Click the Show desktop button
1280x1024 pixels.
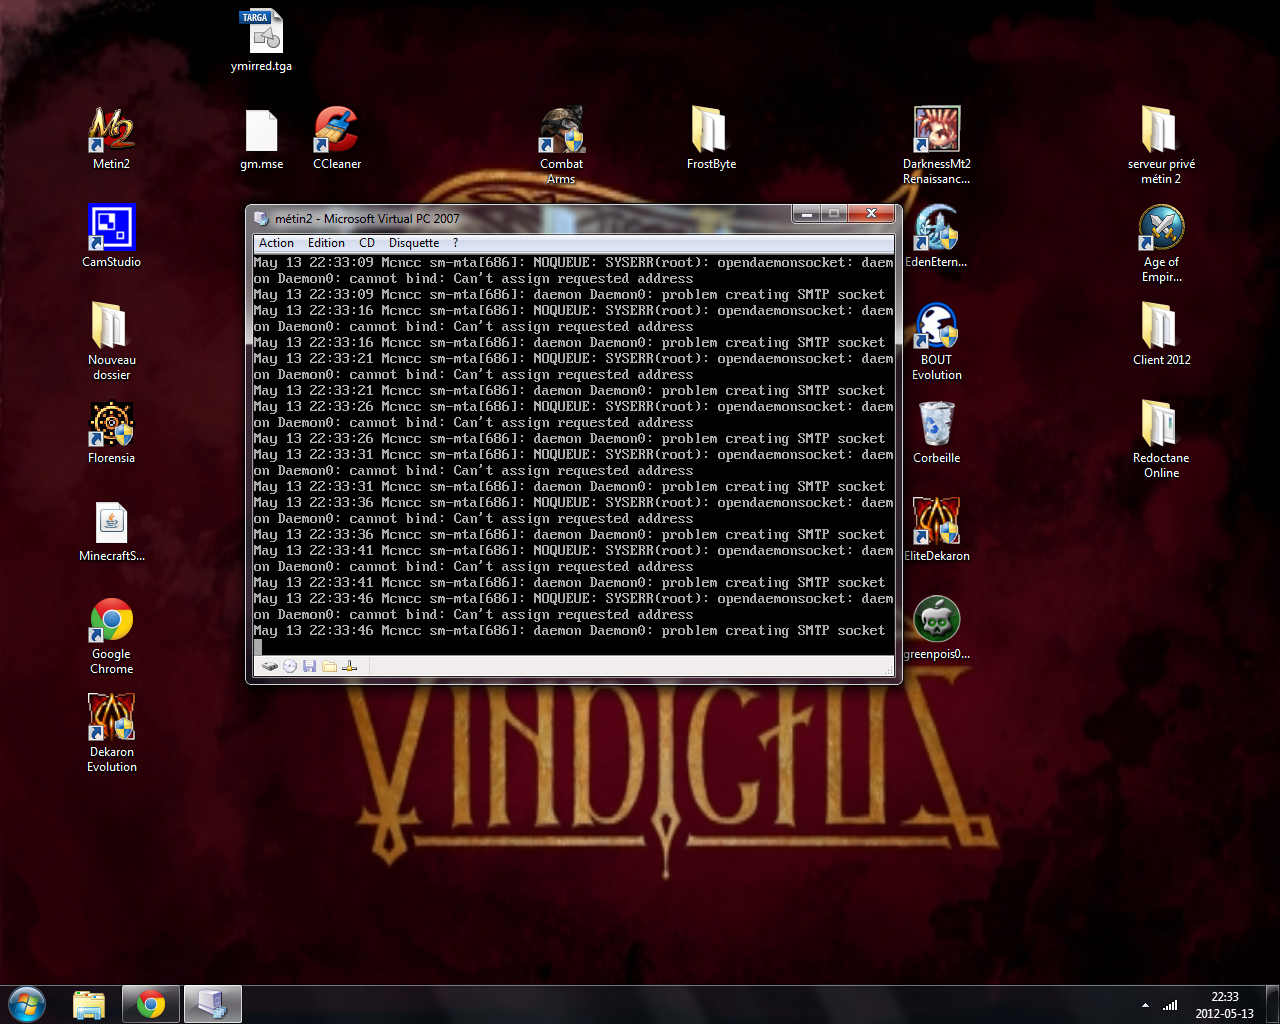[1272, 1005]
